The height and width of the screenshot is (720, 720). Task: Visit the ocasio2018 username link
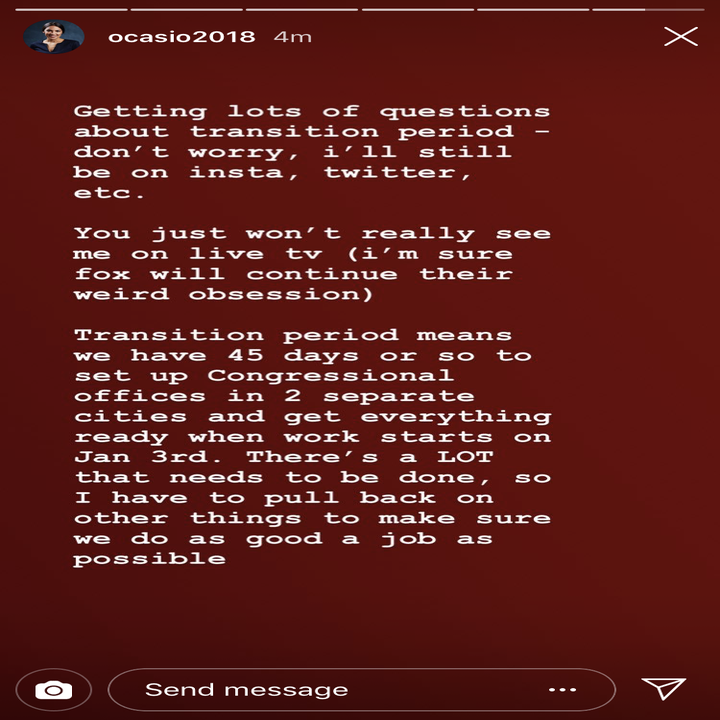181,37
